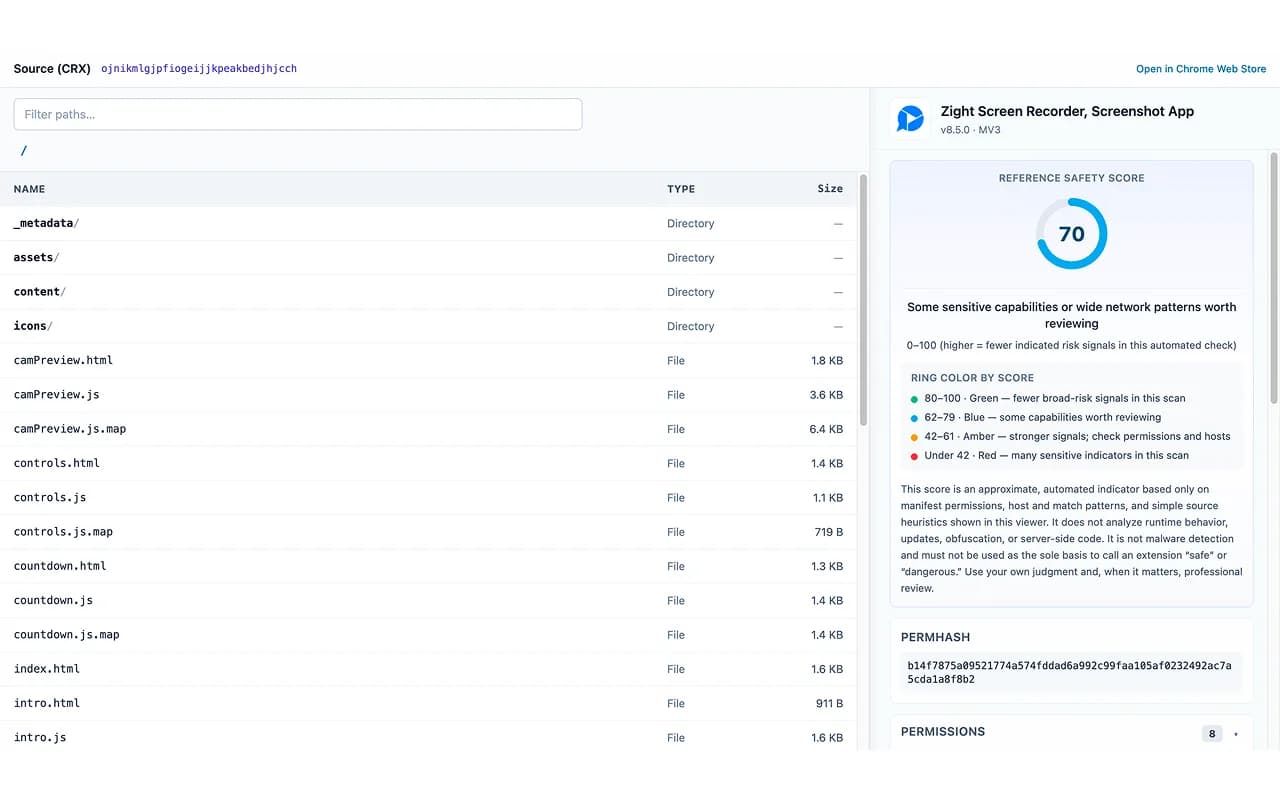Open the intro.html file

47,703
